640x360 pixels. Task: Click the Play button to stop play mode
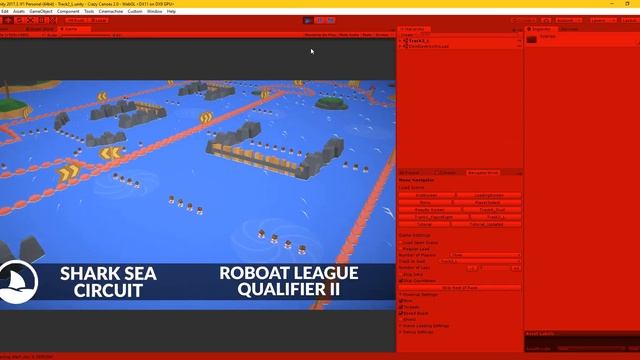coord(308,20)
